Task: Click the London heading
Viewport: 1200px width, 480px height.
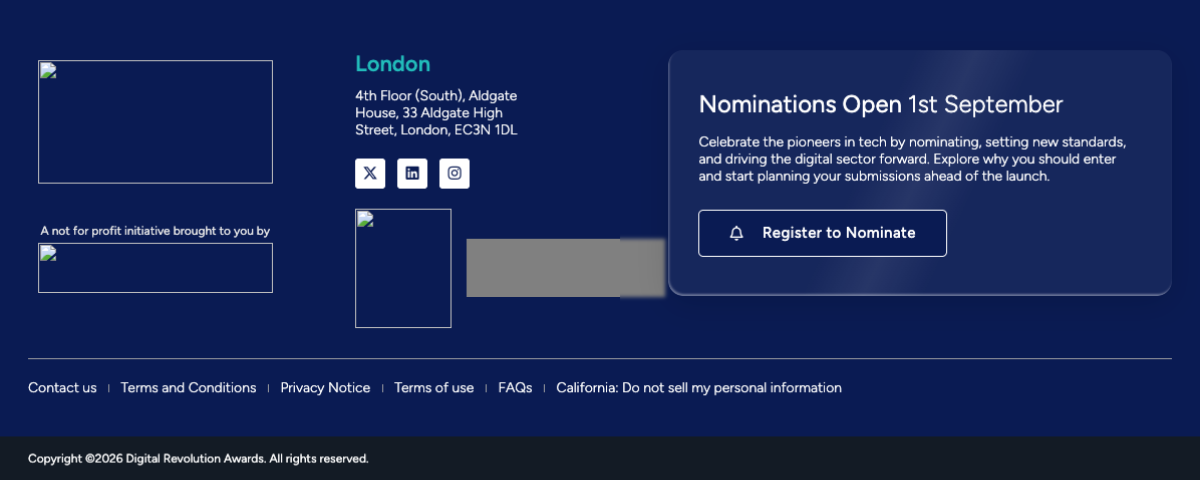Action: (393, 64)
